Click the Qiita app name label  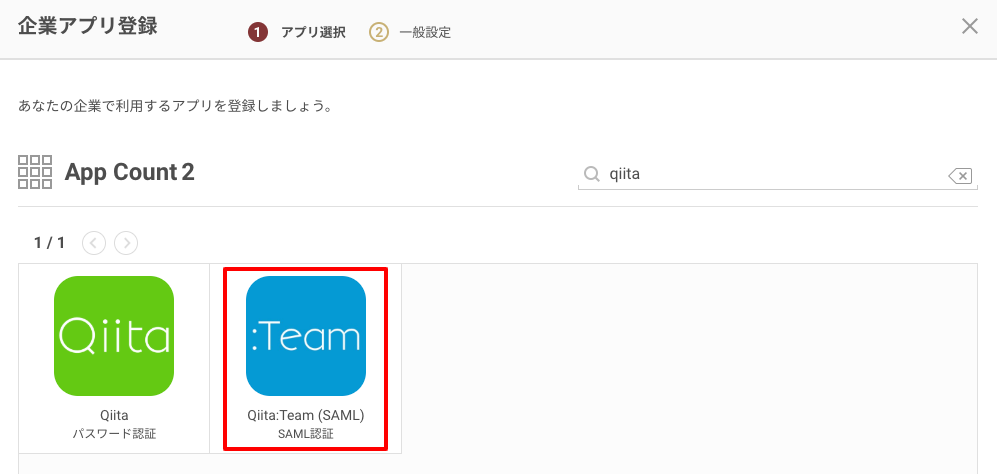point(114,415)
